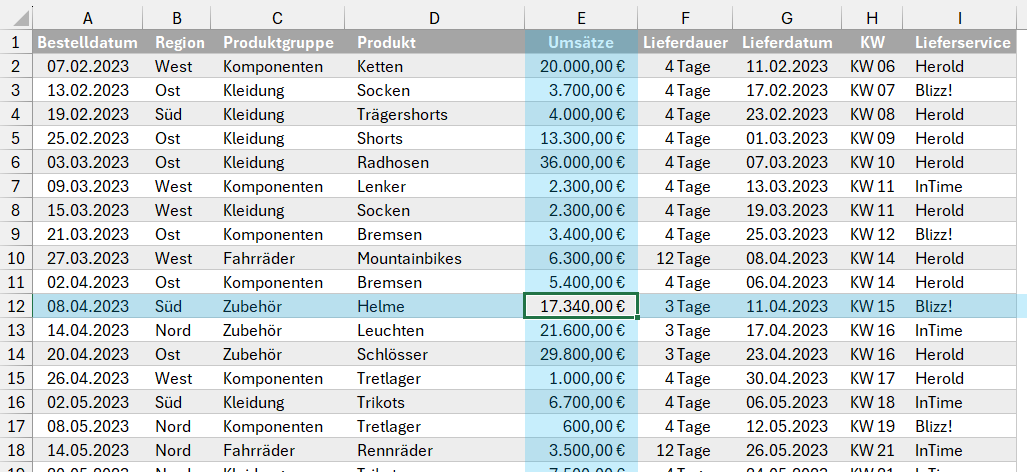Click the Lieferdauer header cell
The width and height of the screenshot is (1027, 472).
point(685,42)
